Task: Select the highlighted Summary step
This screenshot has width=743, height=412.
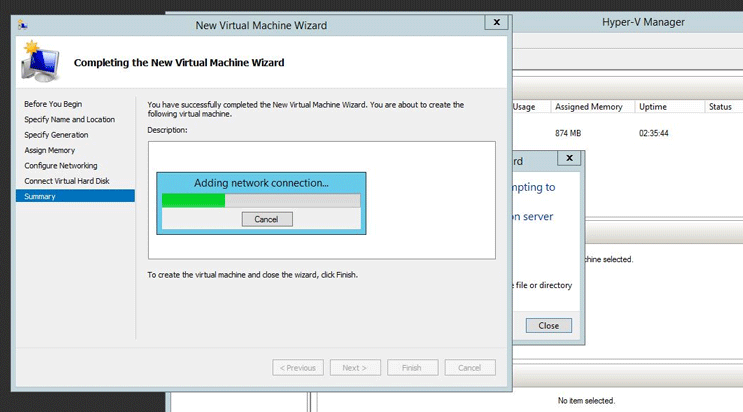Action: click(x=41, y=196)
